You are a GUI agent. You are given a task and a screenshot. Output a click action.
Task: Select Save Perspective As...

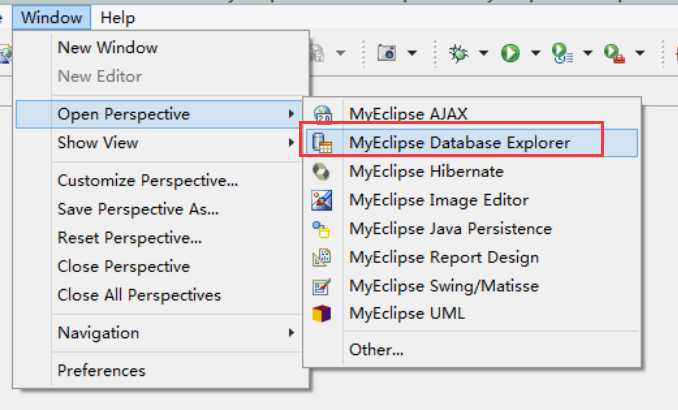(x=138, y=209)
